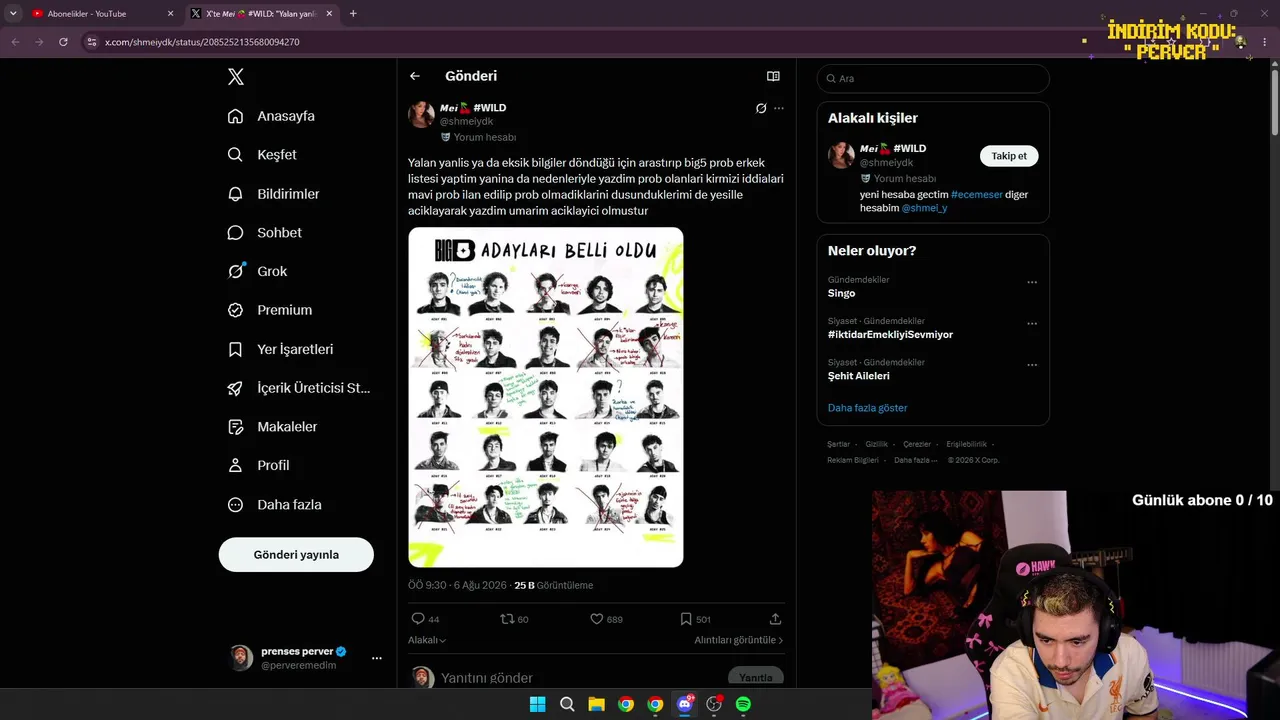Open a new browser tab
This screenshot has height=720, width=1280.
353,14
